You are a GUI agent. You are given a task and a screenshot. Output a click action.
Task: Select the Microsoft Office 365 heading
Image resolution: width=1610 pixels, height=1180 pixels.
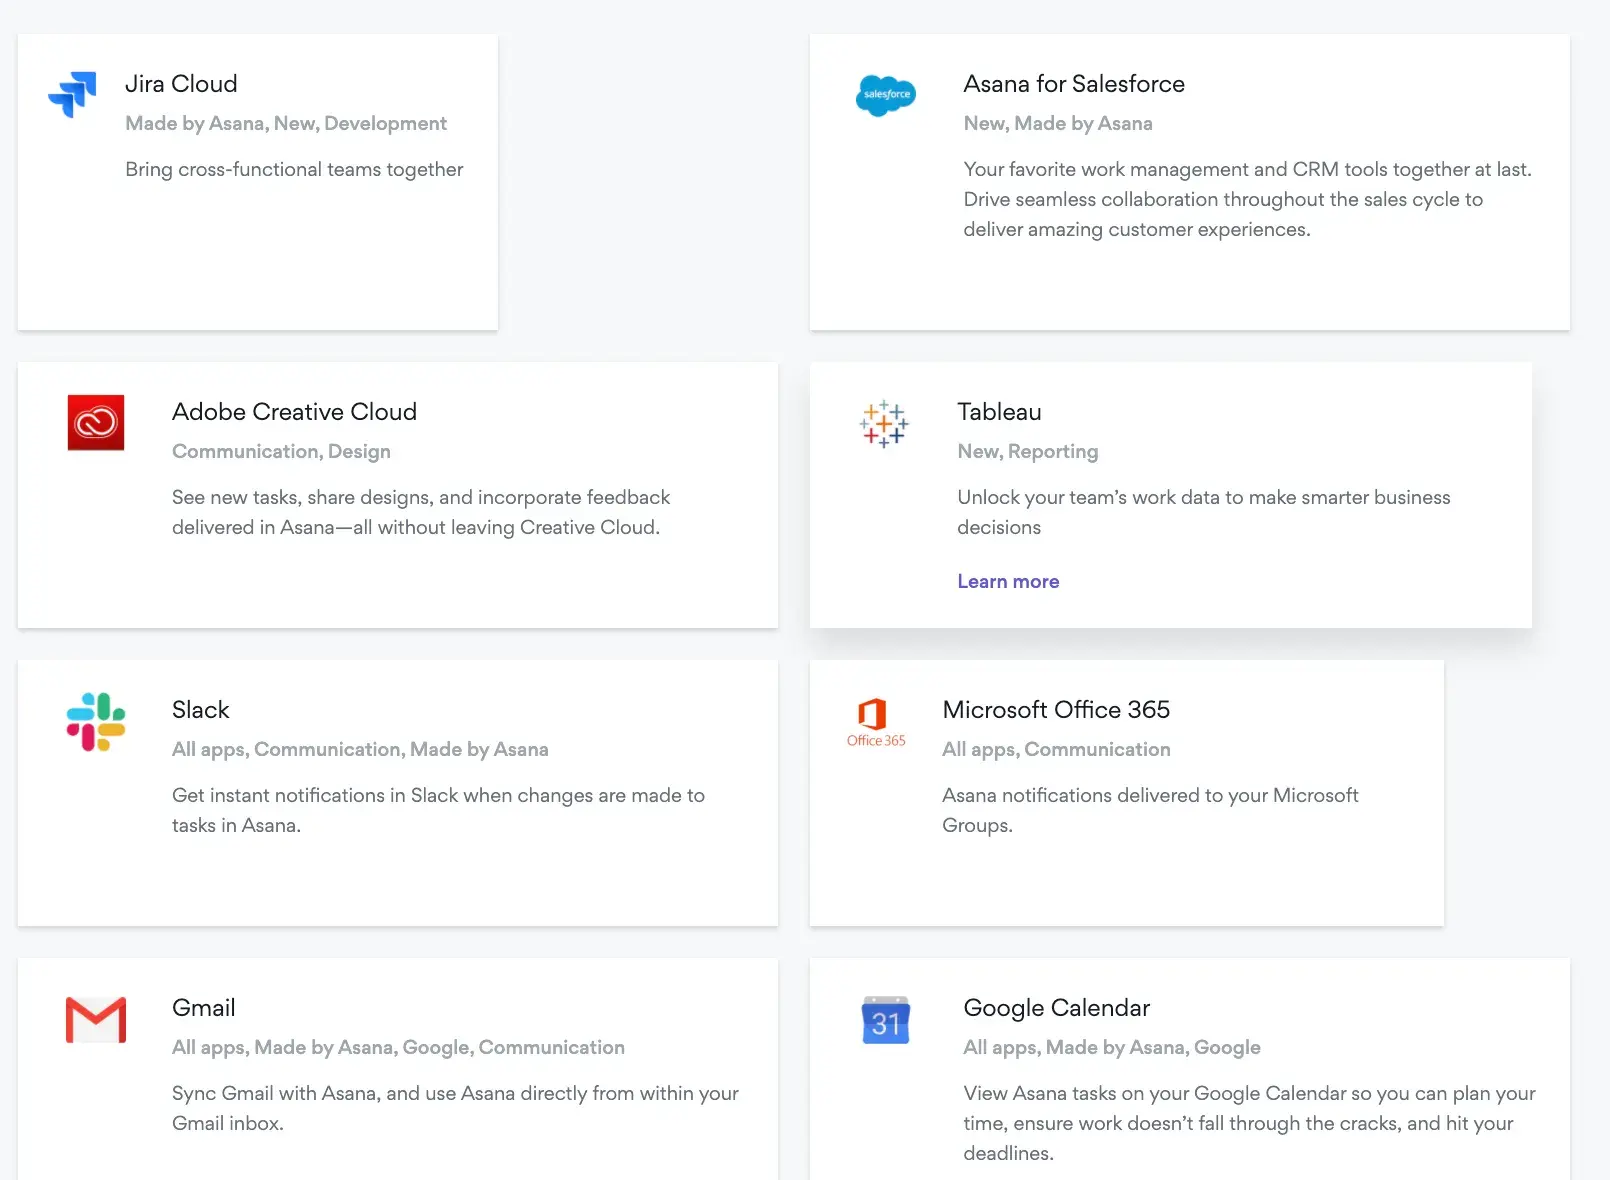(x=1056, y=710)
